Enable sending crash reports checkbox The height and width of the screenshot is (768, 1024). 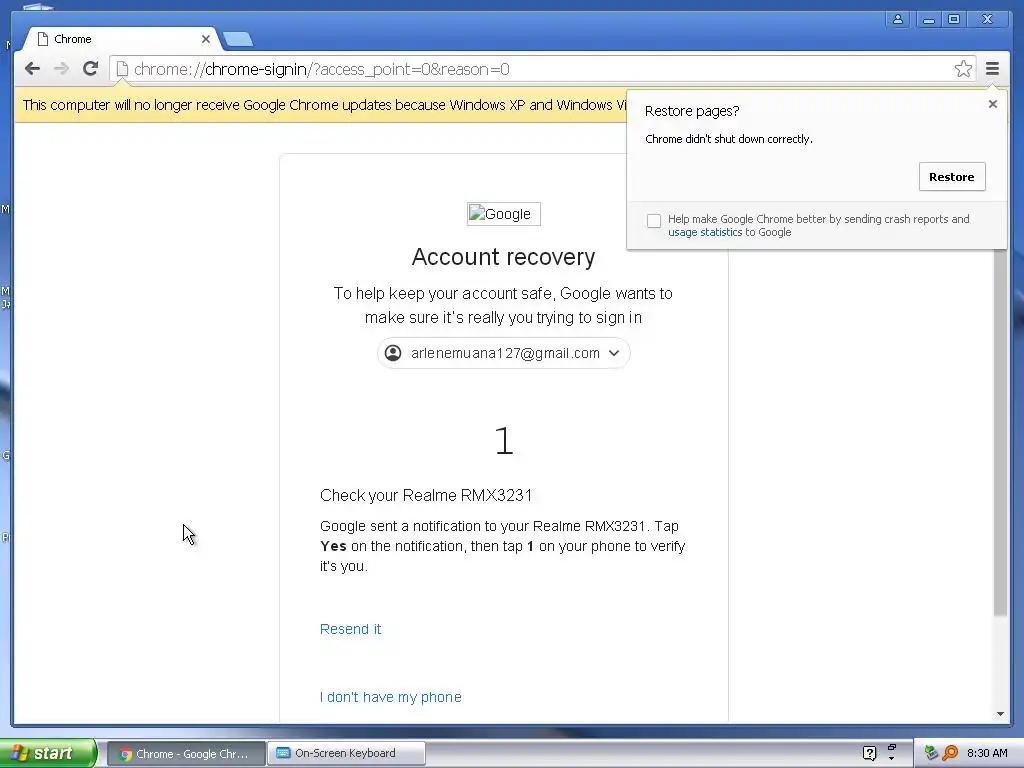pyautogui.click(x=654, y=221)
